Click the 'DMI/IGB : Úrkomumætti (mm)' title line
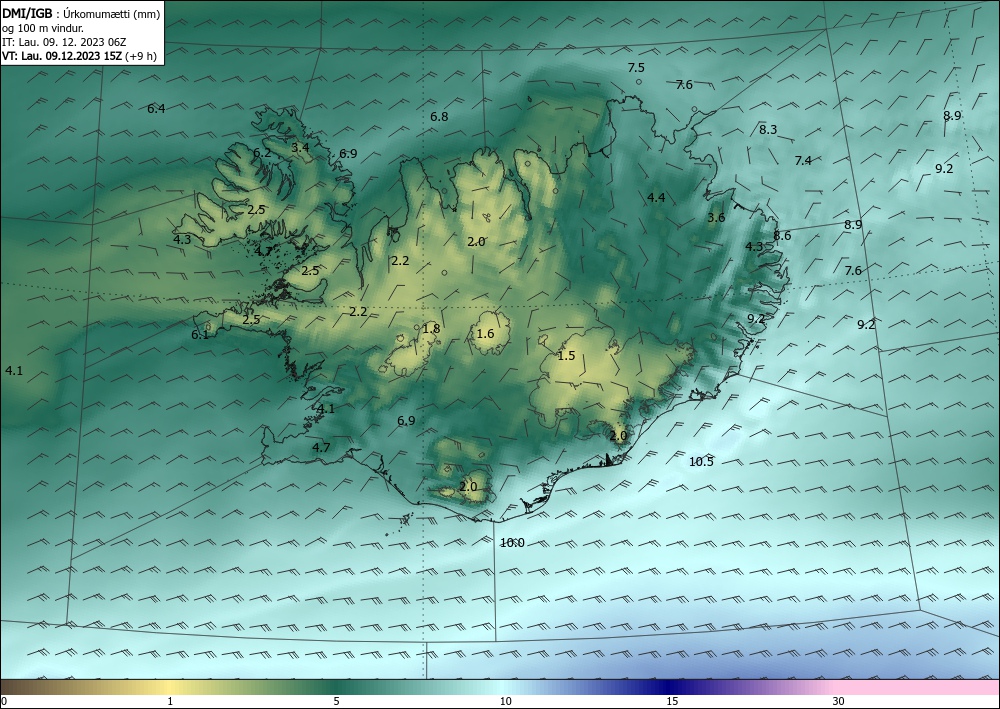Viewport: 1000px width, 709px height. point(81,13)
